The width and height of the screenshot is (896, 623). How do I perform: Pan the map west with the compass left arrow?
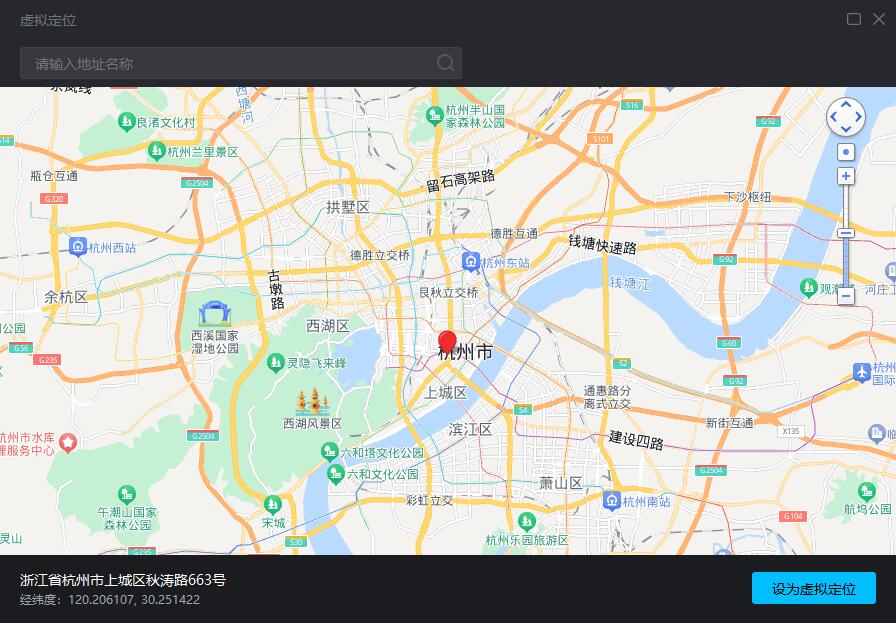(834, 117)
